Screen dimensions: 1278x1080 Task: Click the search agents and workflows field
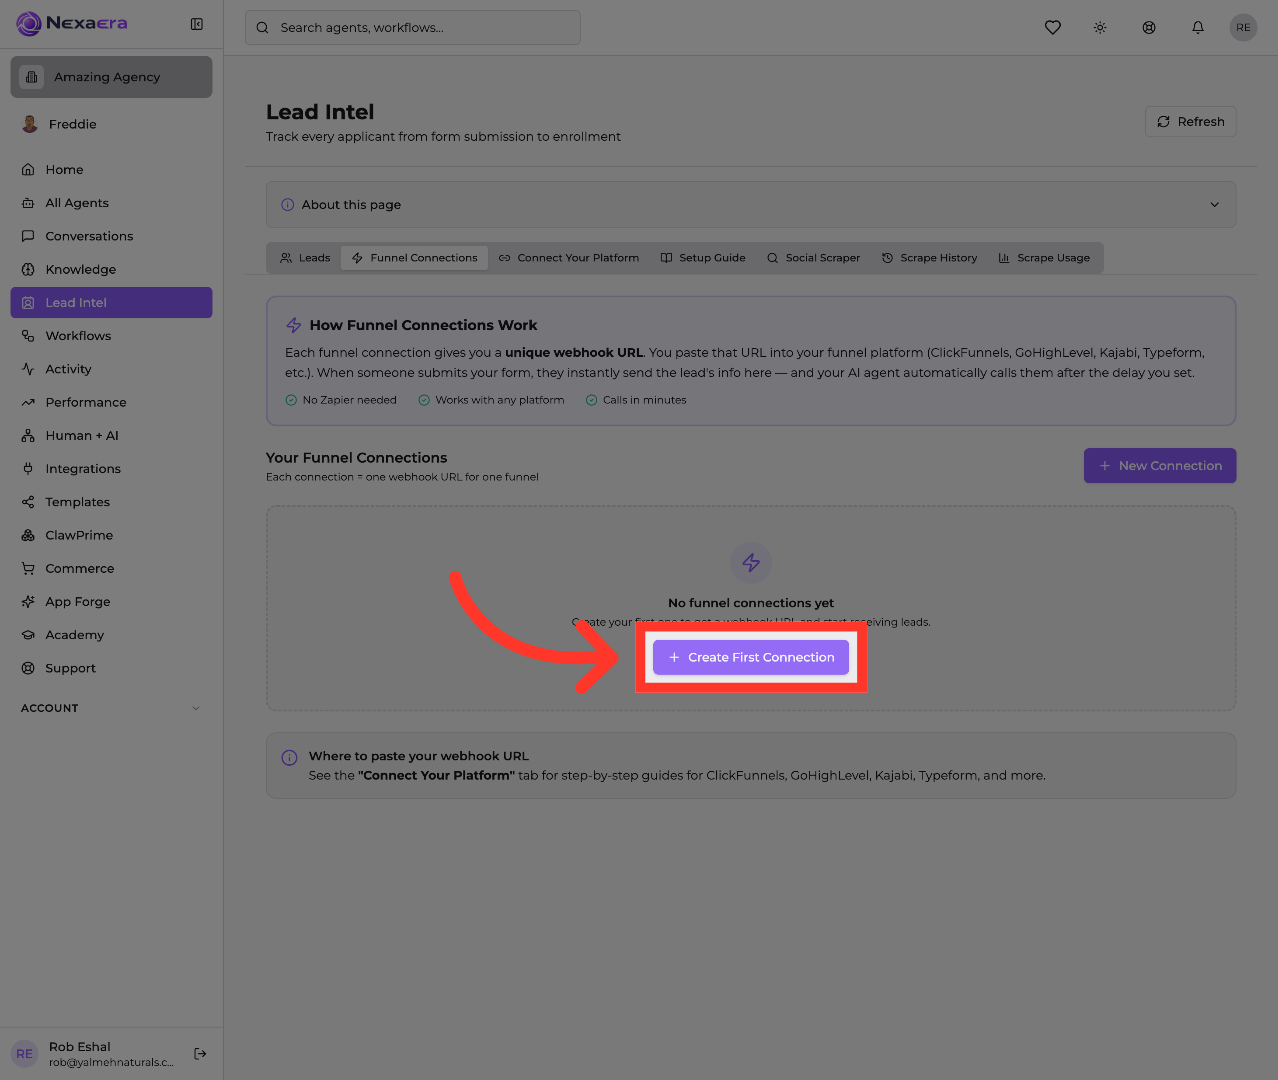click(413, 28)
